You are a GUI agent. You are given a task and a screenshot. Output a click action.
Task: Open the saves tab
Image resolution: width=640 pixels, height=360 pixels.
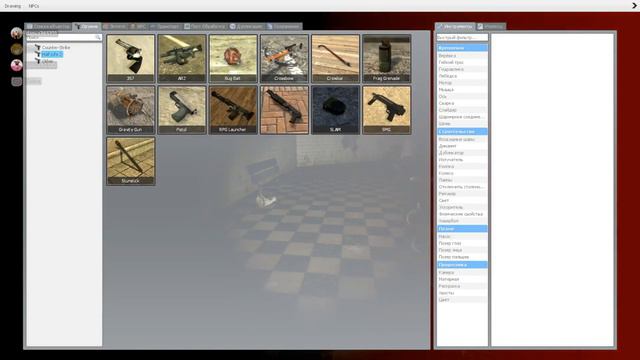pyautogui.click(x=284, y=26)
